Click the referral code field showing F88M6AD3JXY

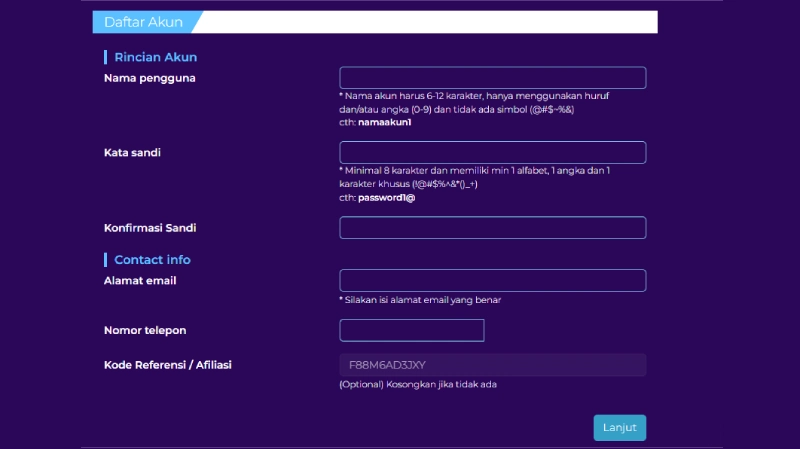492,365
